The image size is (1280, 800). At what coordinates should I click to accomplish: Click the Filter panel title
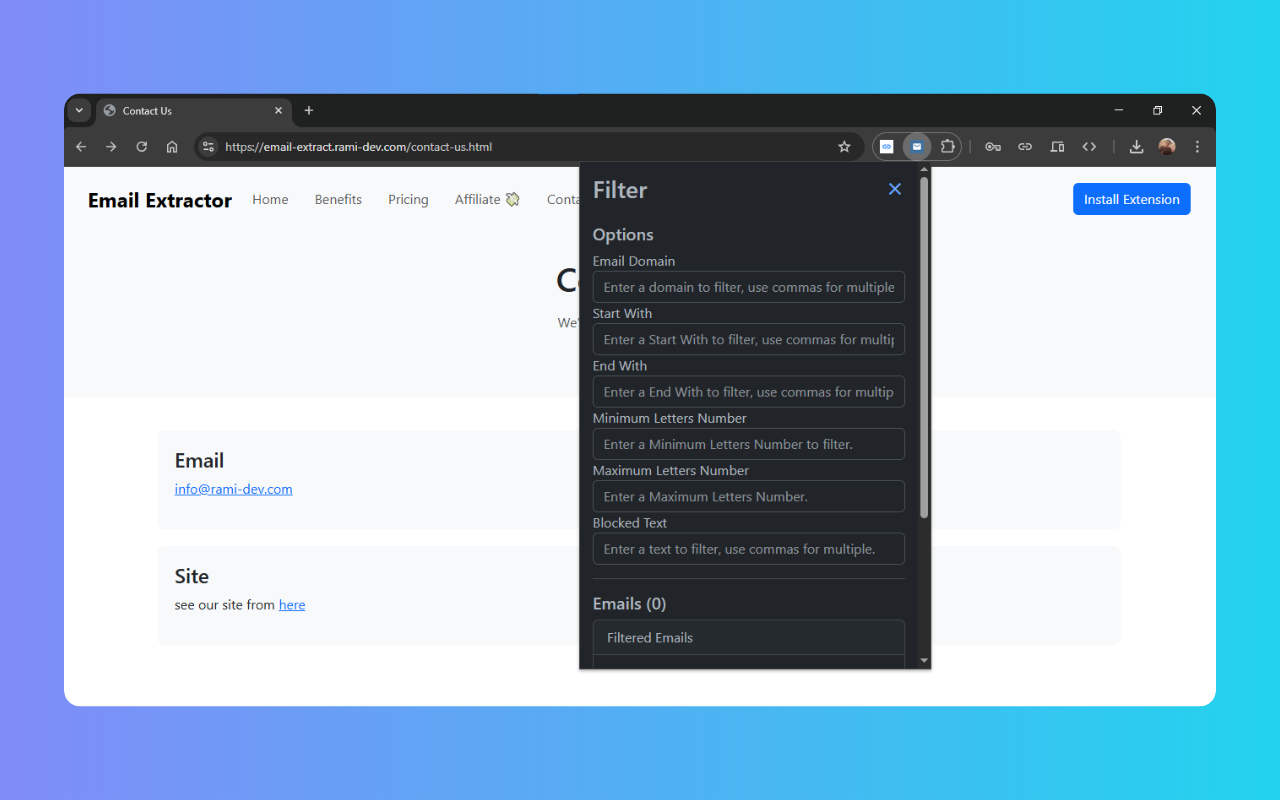(620, 190)
